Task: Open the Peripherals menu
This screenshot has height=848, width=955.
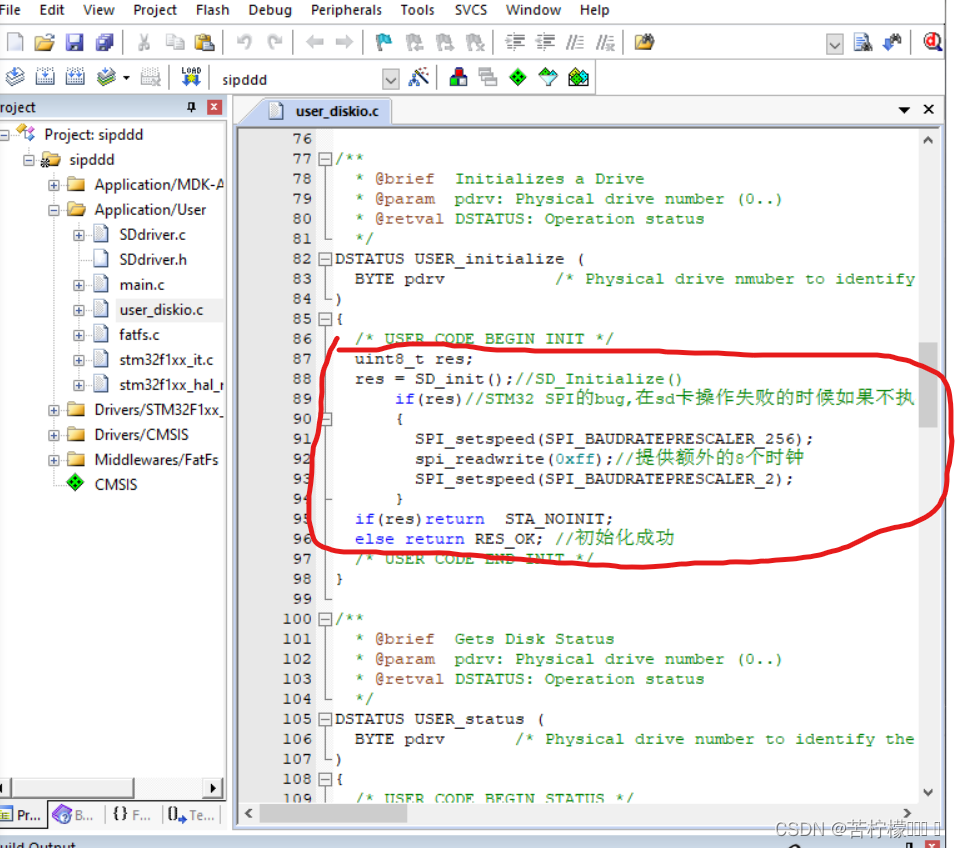Action: click(x=346, y=10)
